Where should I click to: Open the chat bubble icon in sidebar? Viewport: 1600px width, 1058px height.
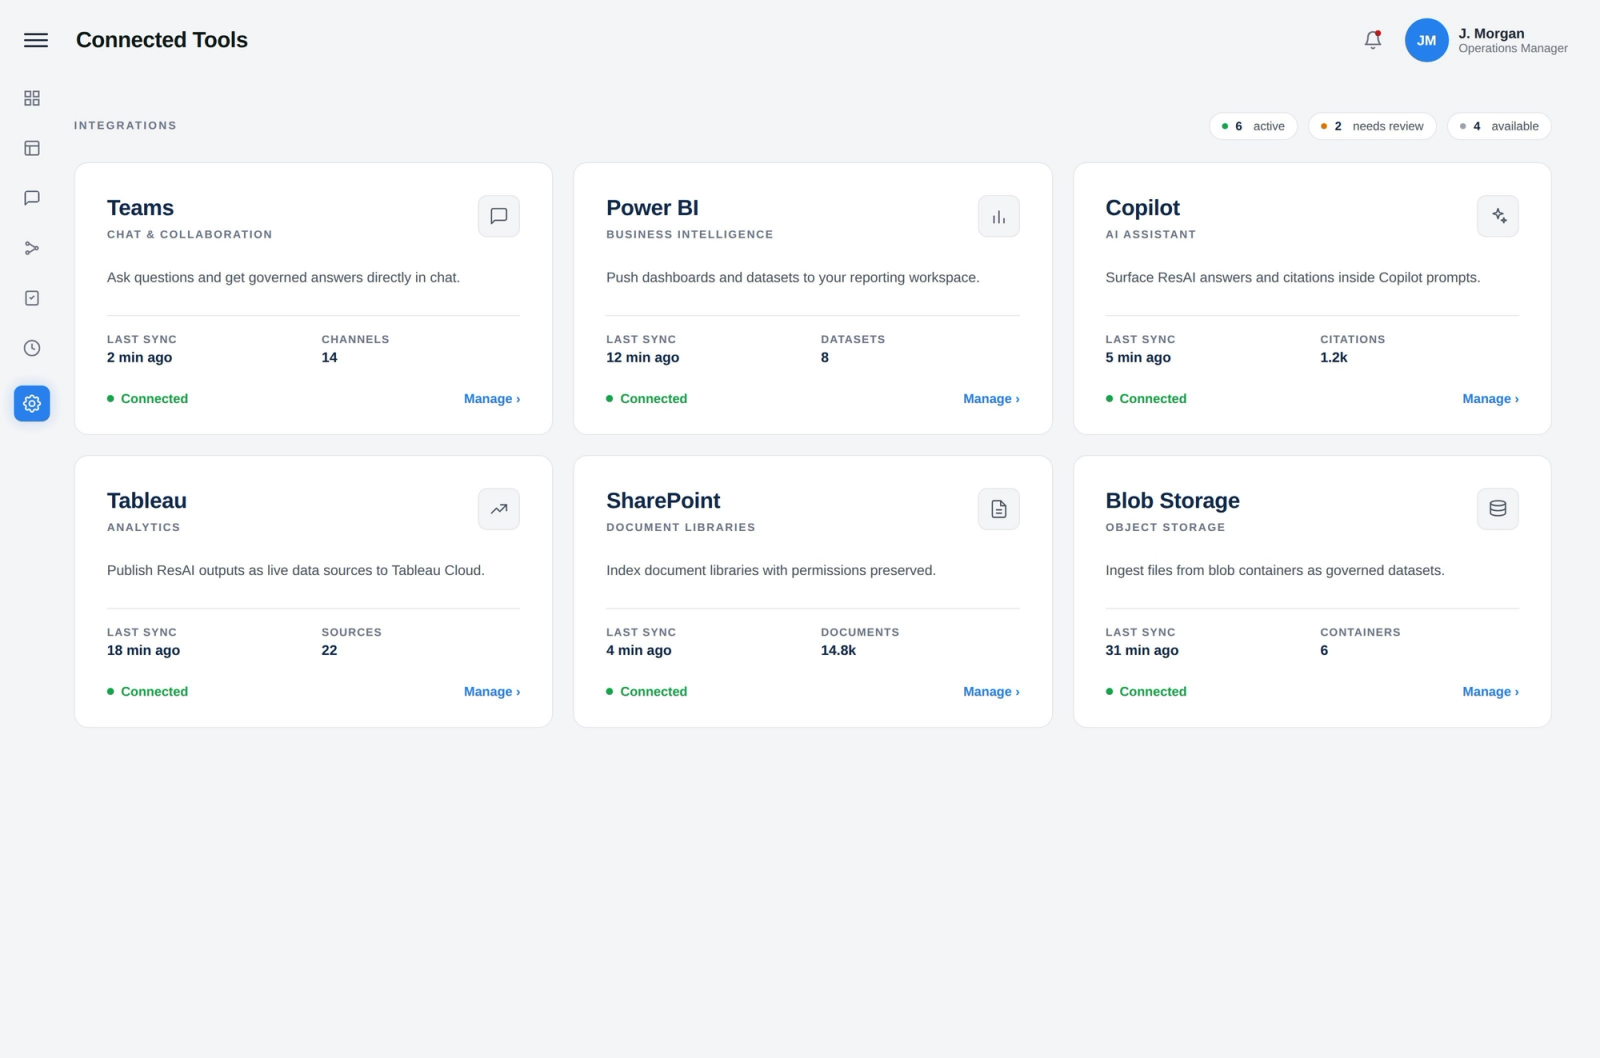click(x=32, y=198)
